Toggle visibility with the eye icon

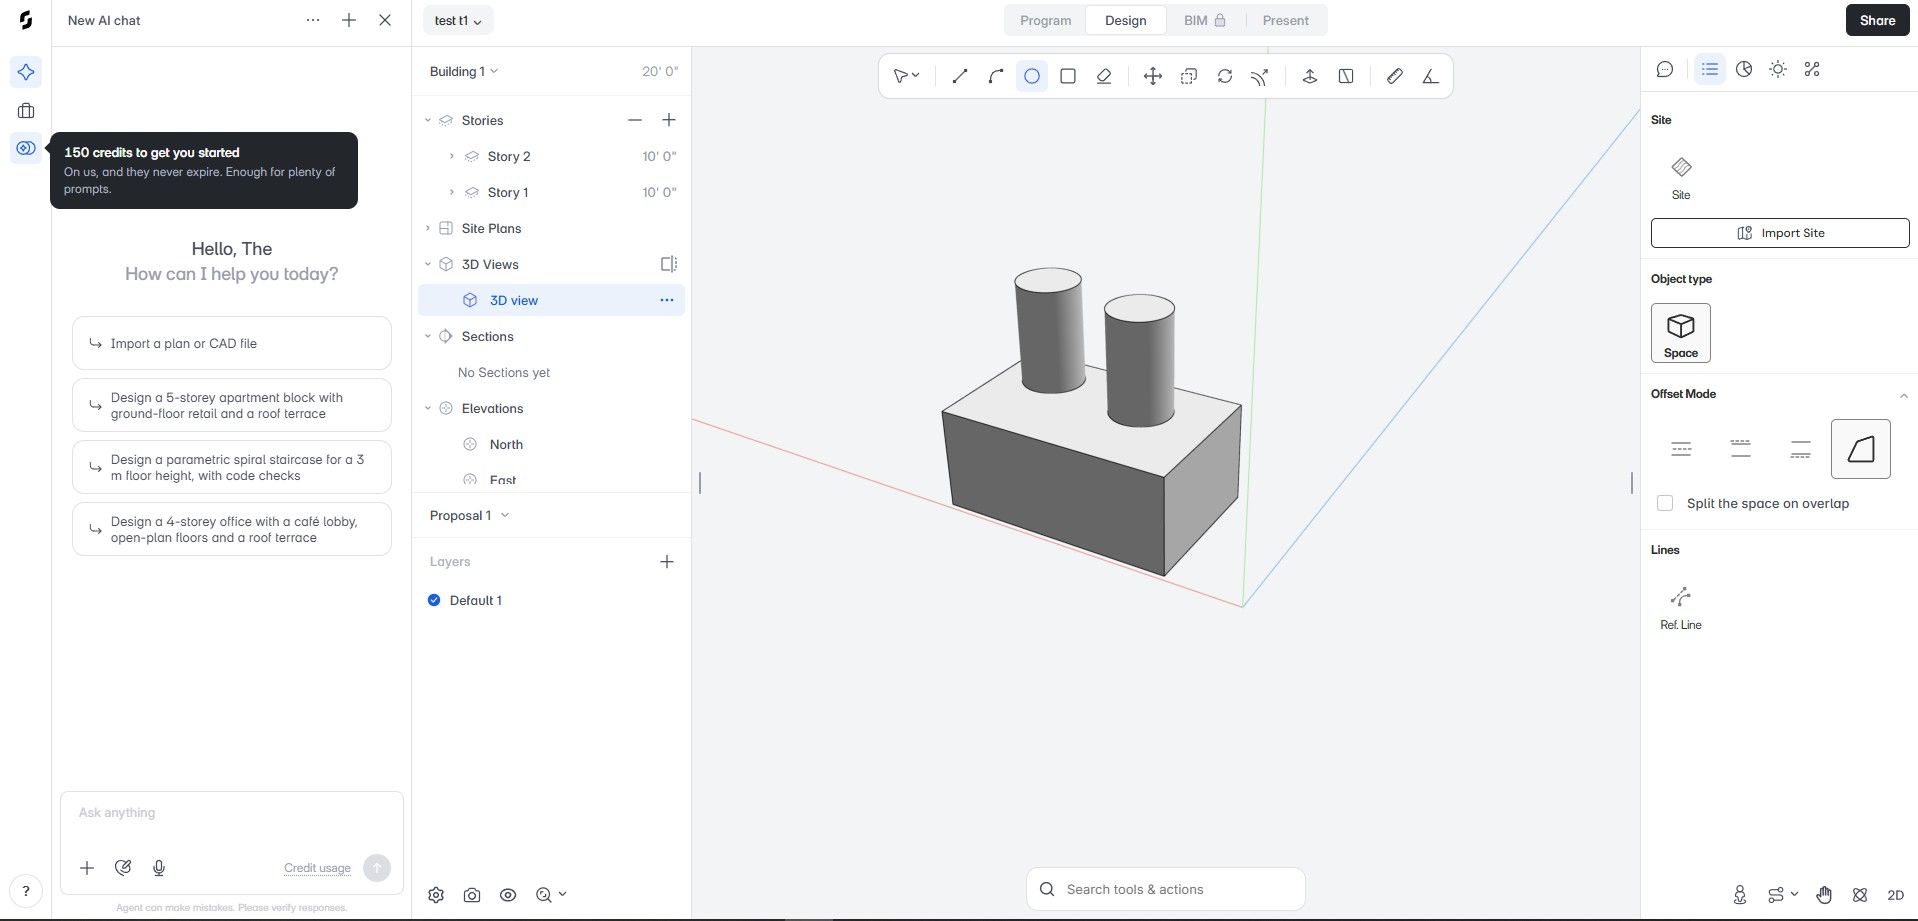pos(508,895)
